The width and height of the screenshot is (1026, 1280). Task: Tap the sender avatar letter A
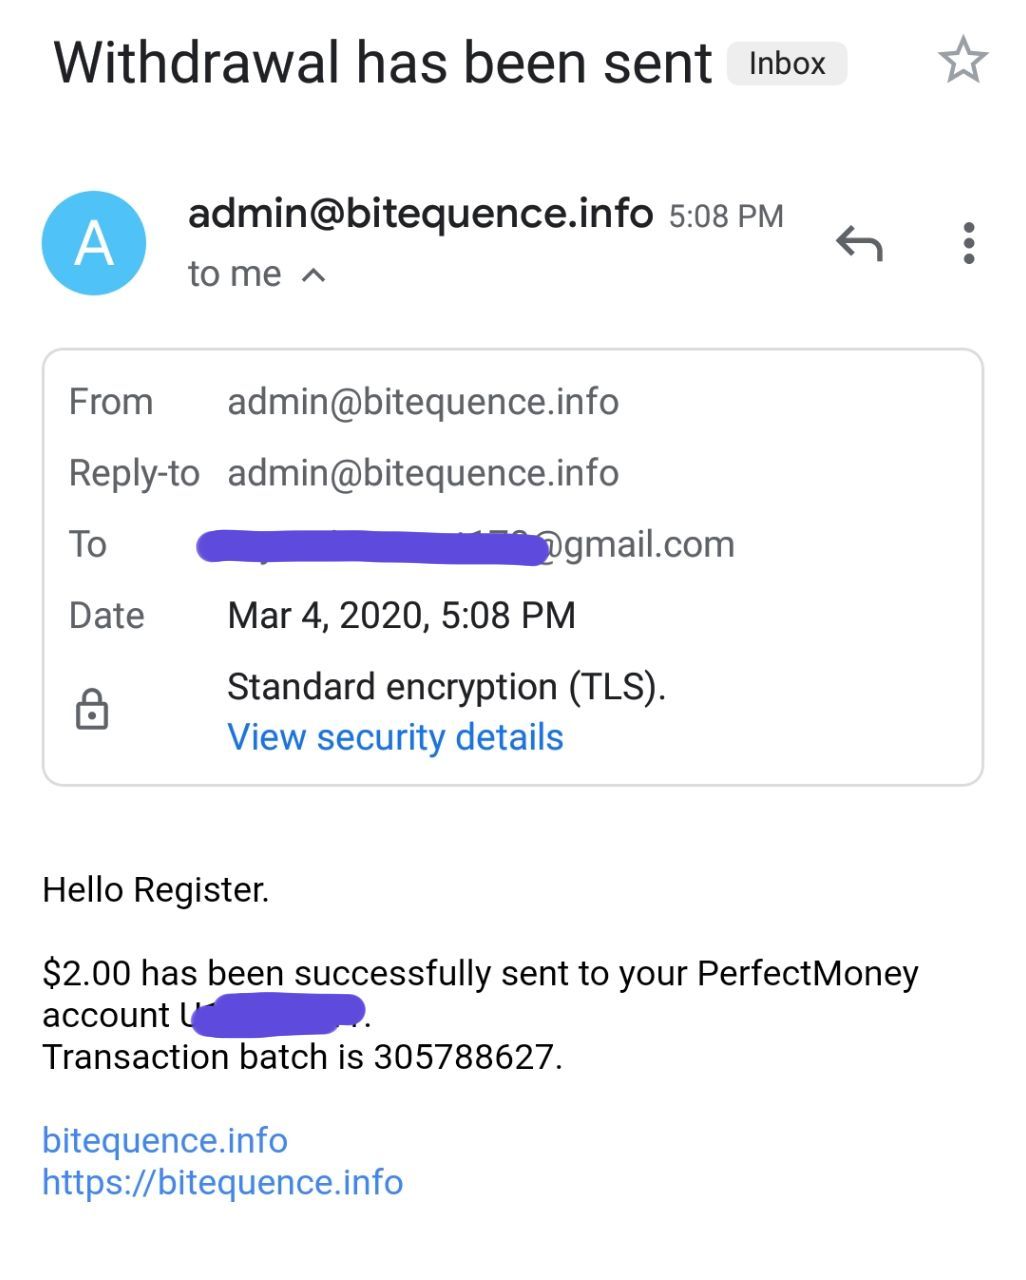pos(94,243)
